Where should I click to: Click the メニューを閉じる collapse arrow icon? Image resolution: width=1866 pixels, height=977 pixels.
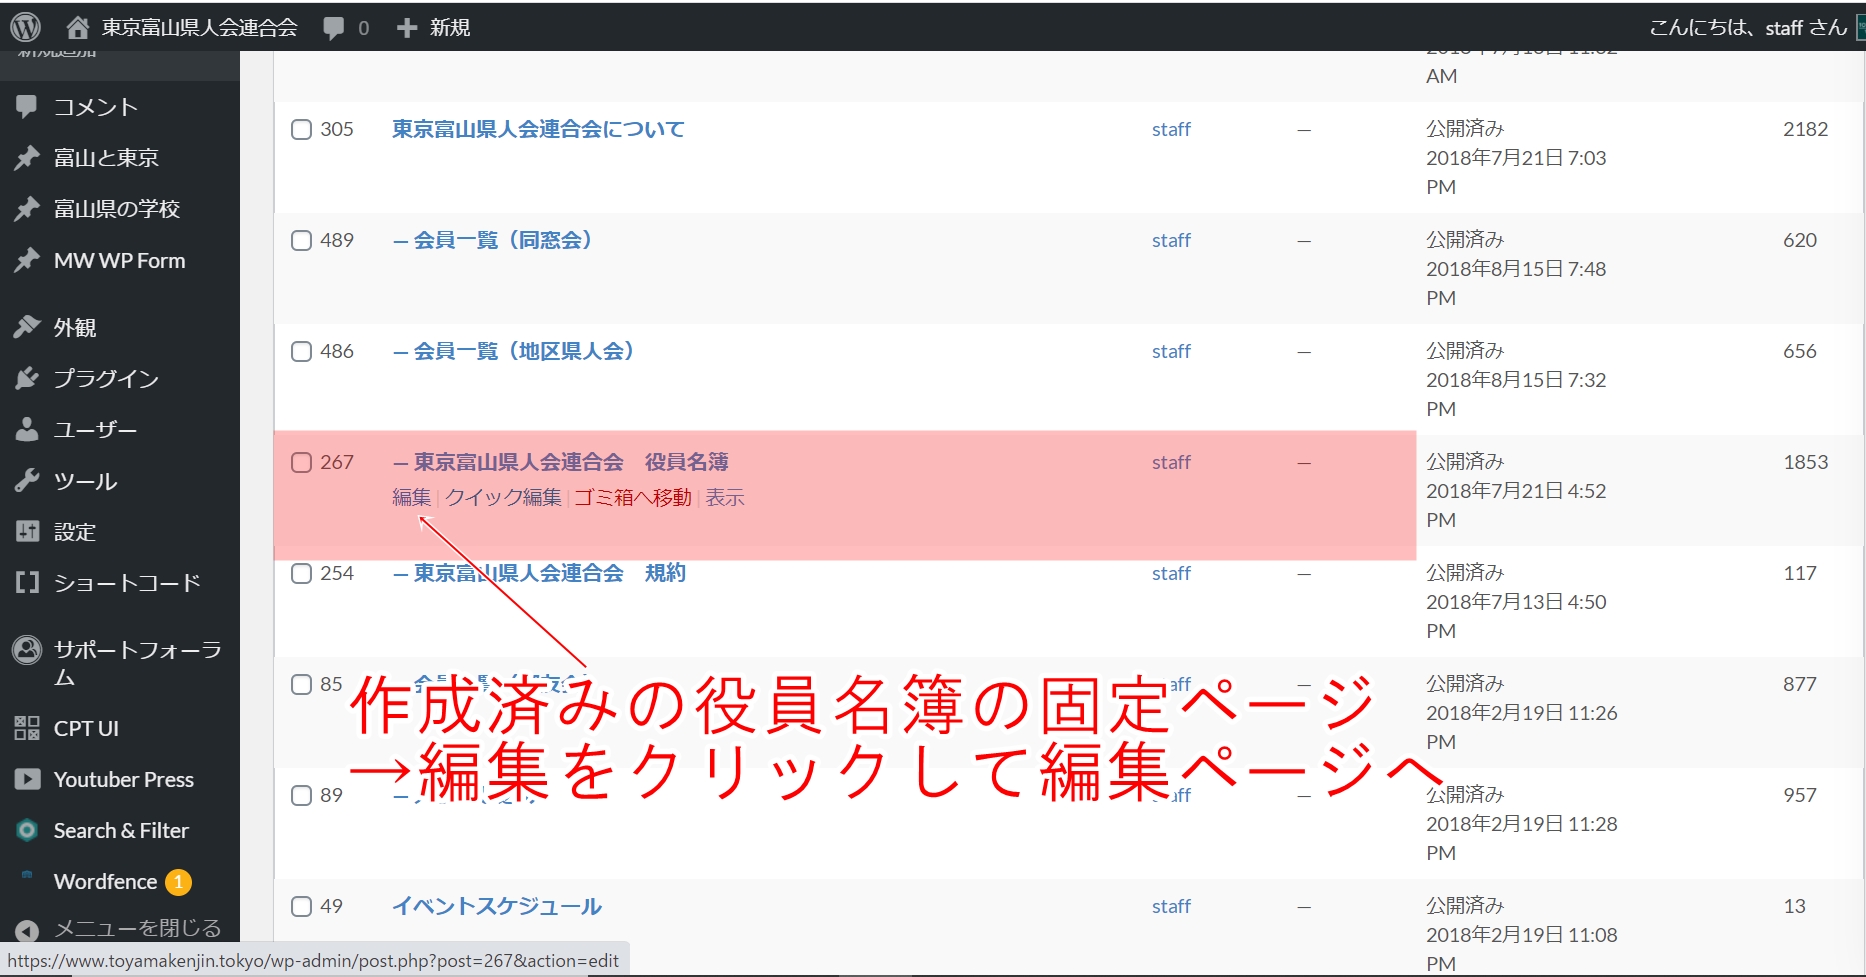27,931
